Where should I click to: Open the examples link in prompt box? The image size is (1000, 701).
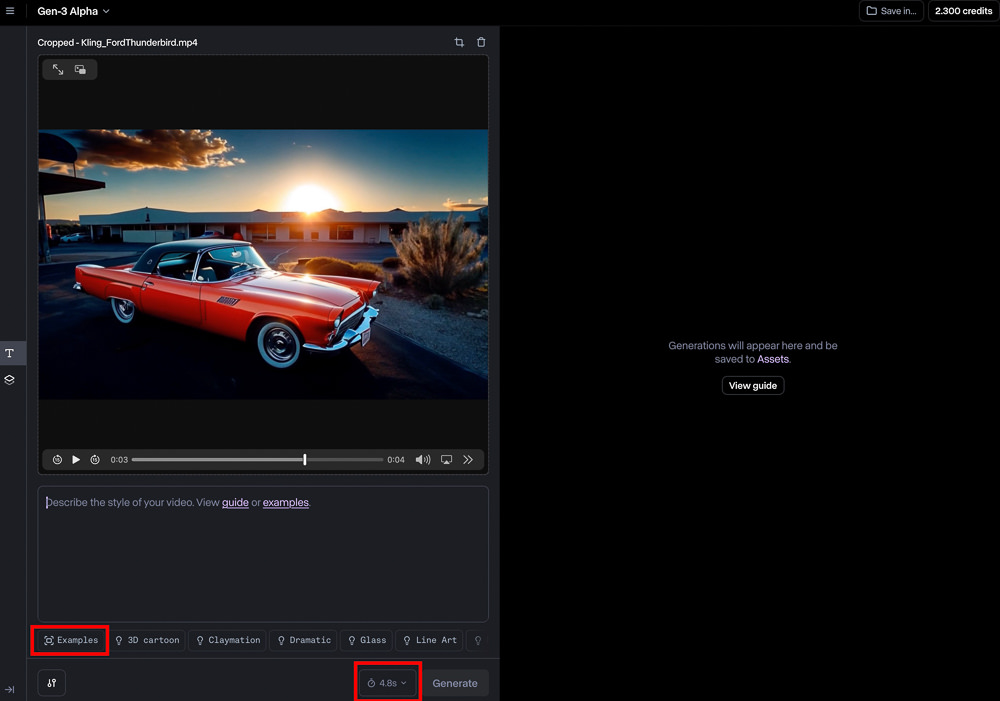(x=285, y=502)
